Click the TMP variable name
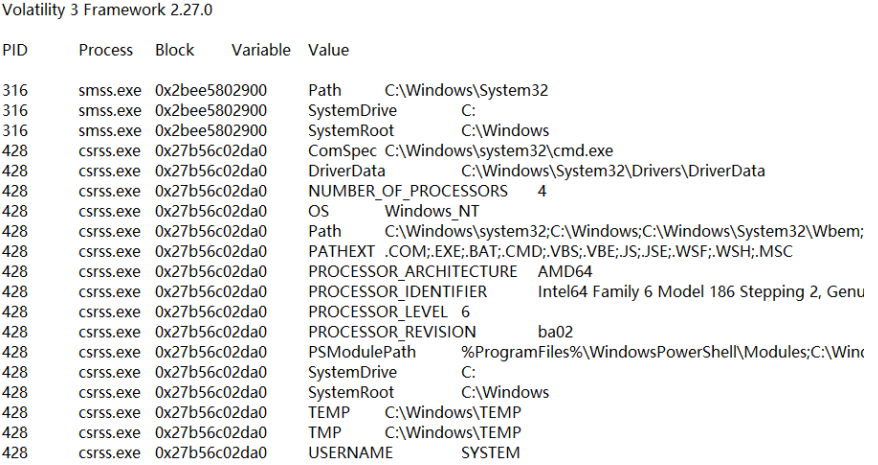This screenshot has width=878, height=465. (x=324, y=433)
